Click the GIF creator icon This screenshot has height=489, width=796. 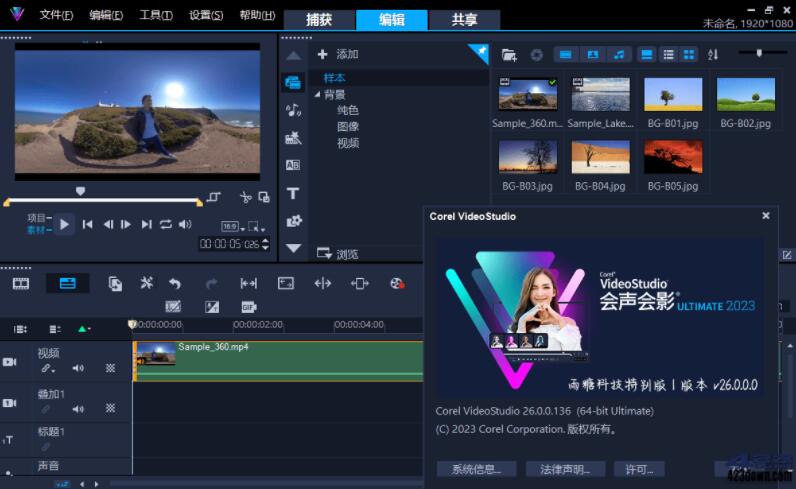coord(249,307)
